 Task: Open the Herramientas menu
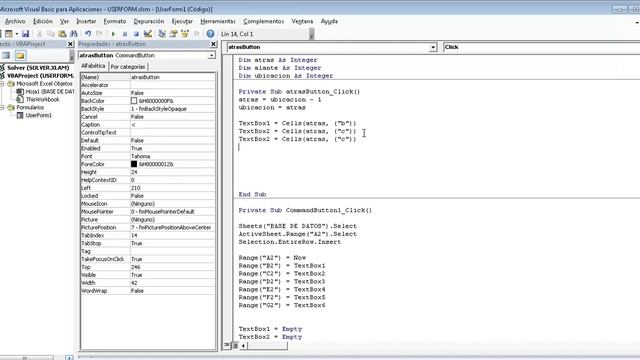[218, 21]
